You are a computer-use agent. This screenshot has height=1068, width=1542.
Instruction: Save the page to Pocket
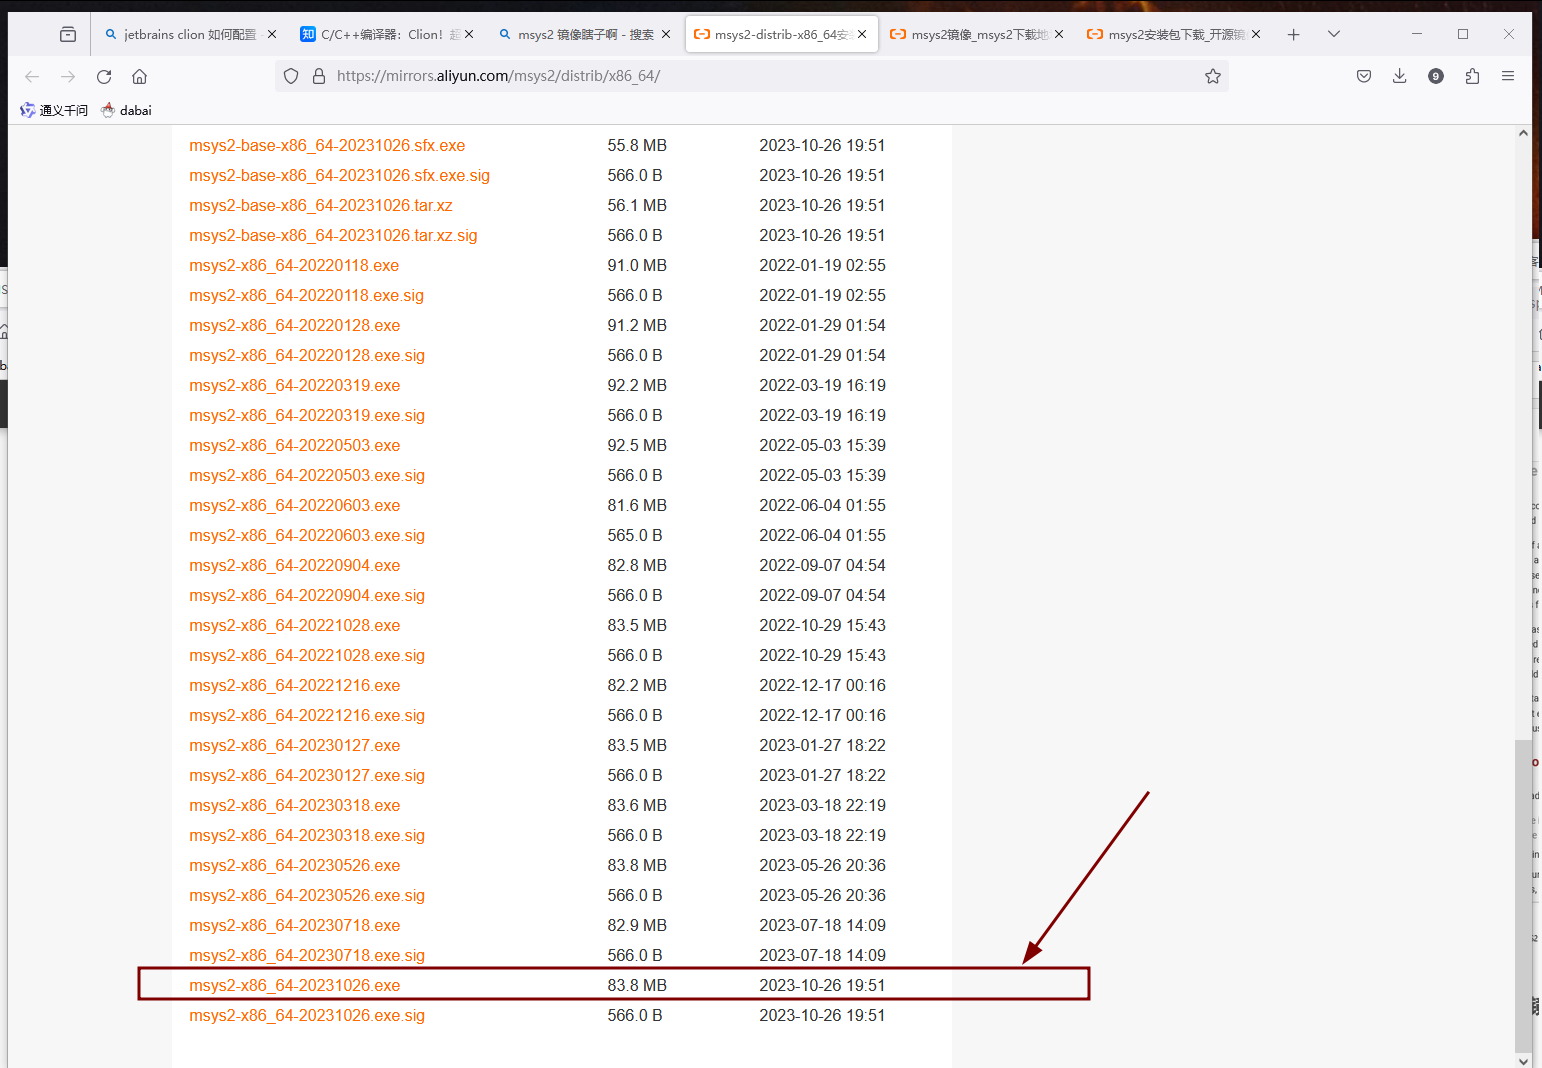pos(1363,75)
